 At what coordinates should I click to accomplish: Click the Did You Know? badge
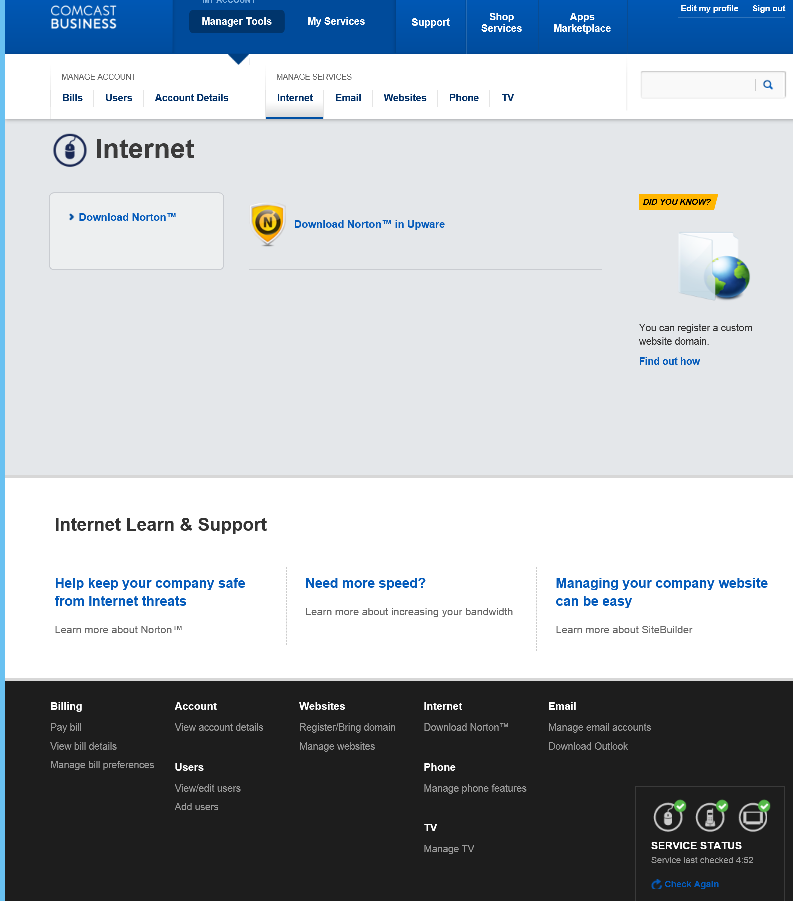677,202
